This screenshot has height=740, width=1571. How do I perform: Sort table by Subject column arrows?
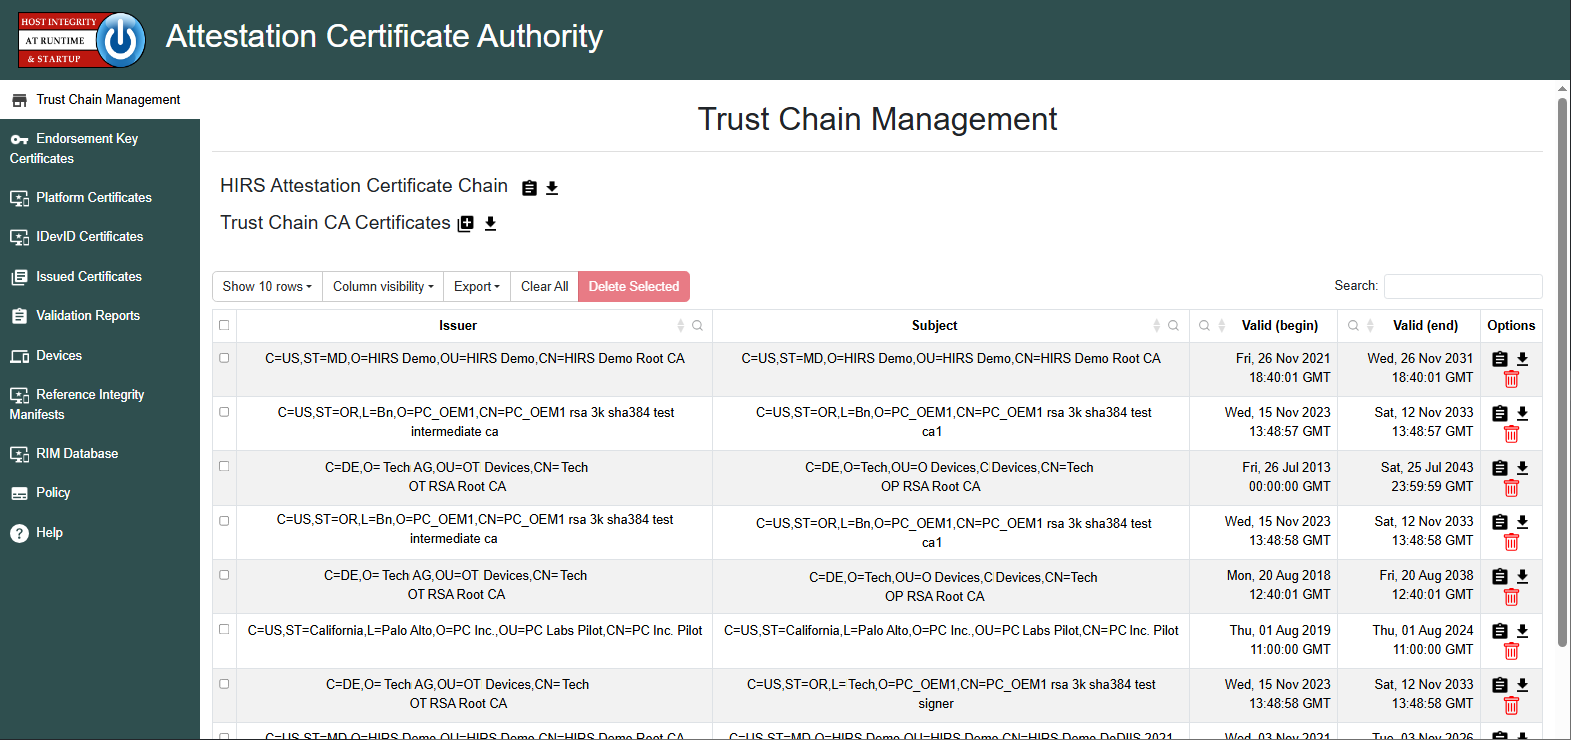[x=1157, y=326]
